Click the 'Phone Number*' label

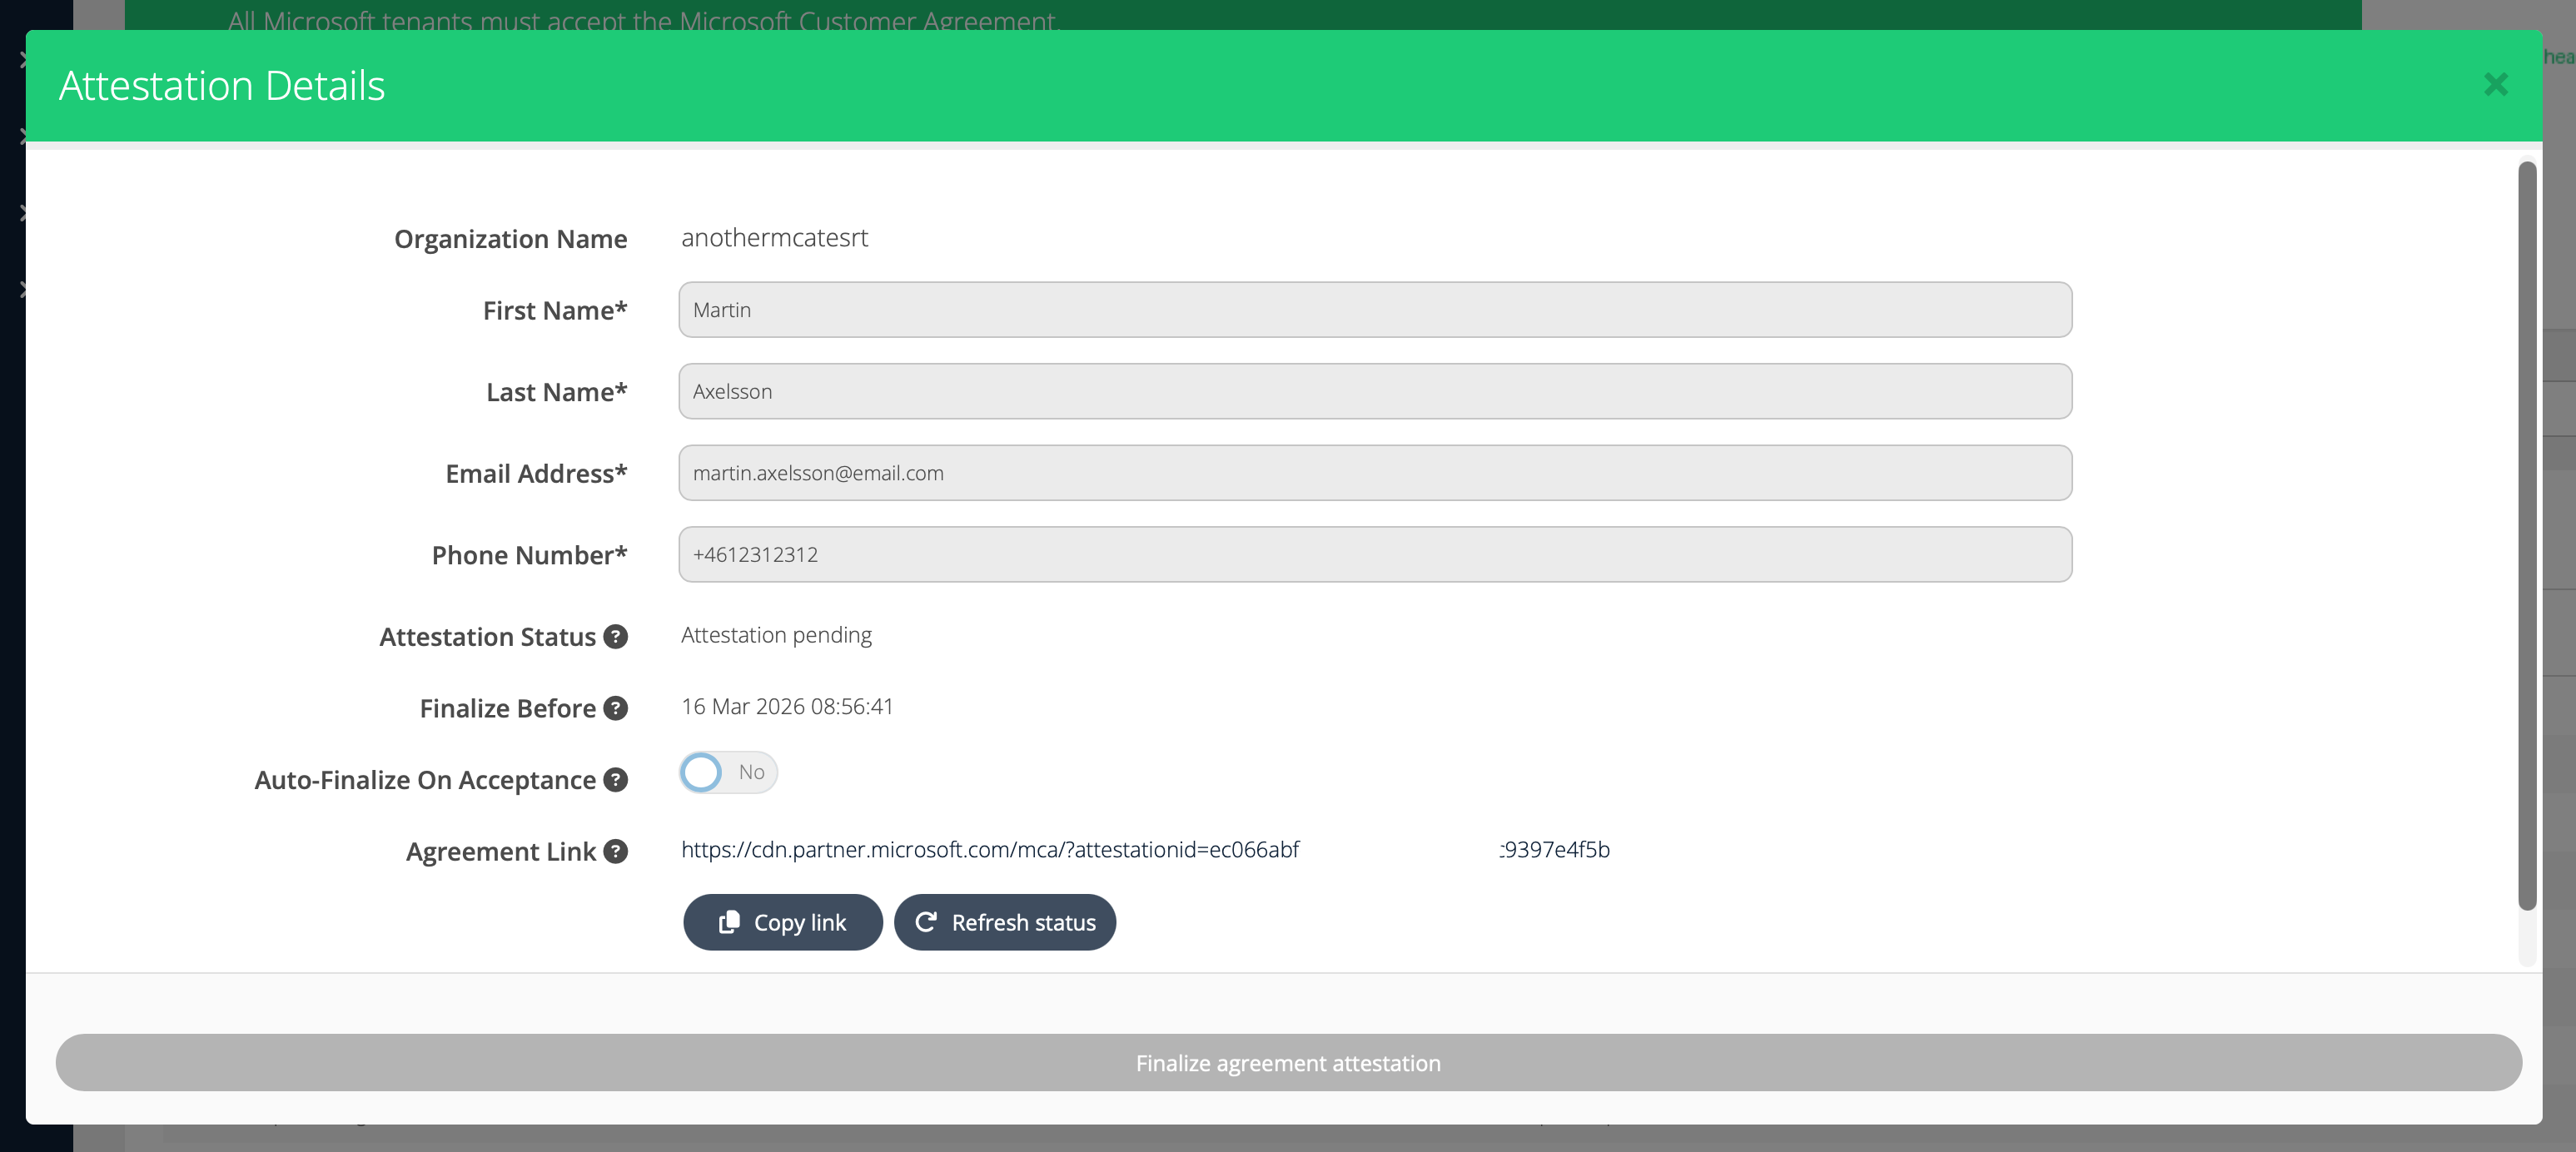point(529,555)
